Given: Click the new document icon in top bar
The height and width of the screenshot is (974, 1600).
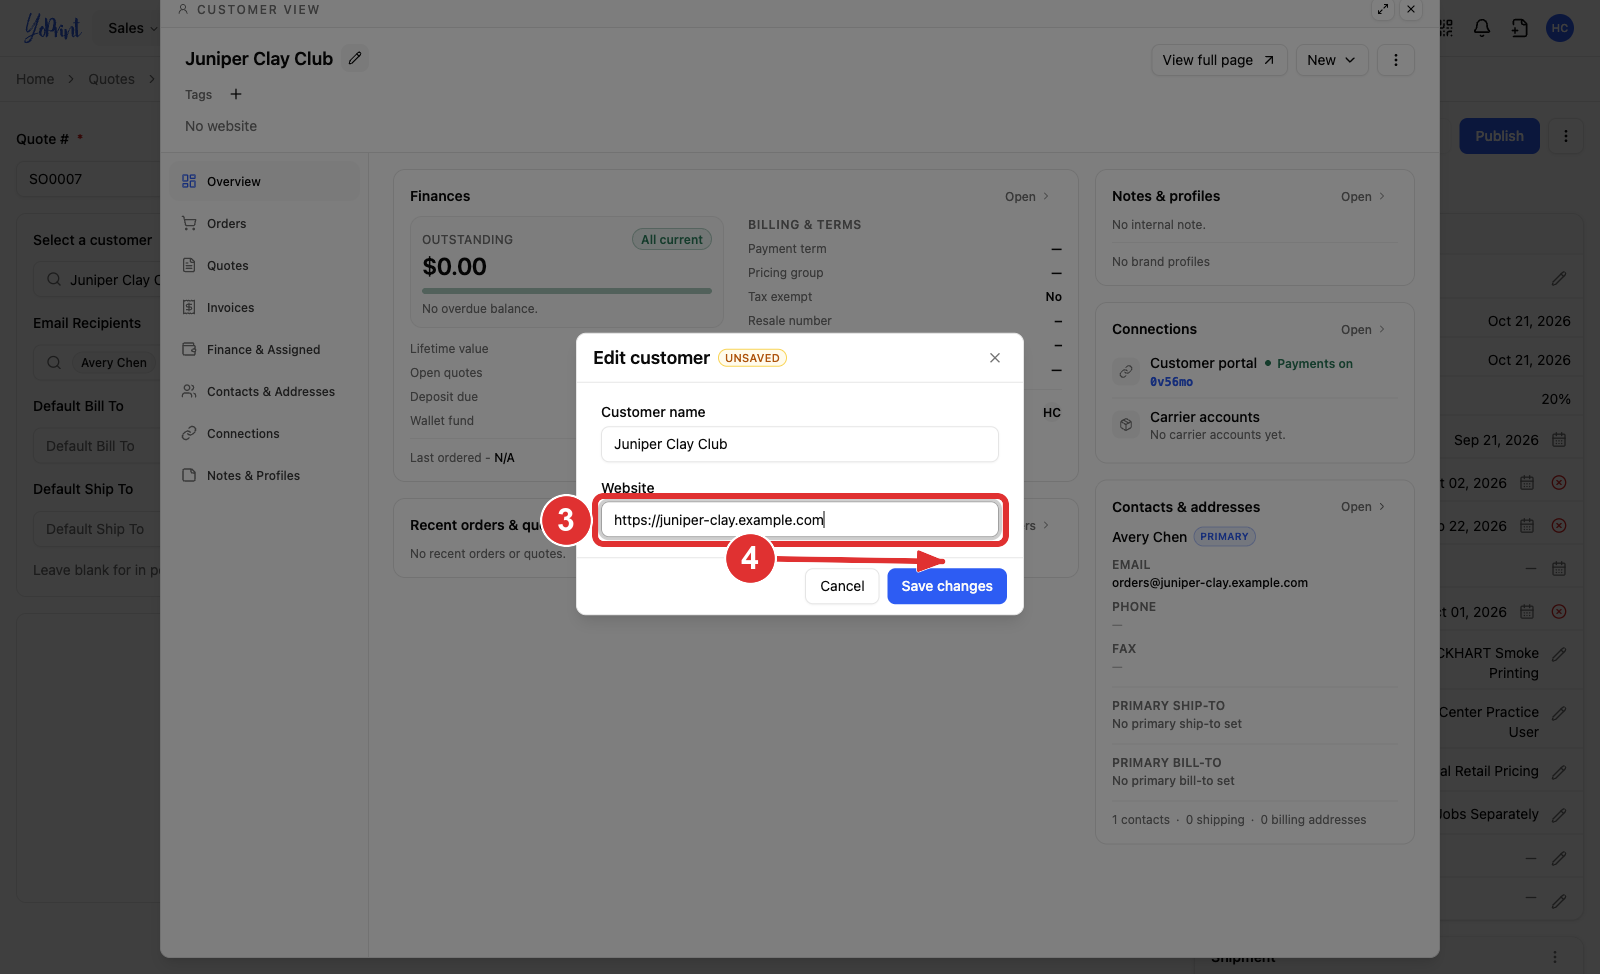Looking at the screenshot, I should (x=1520, y=28).
